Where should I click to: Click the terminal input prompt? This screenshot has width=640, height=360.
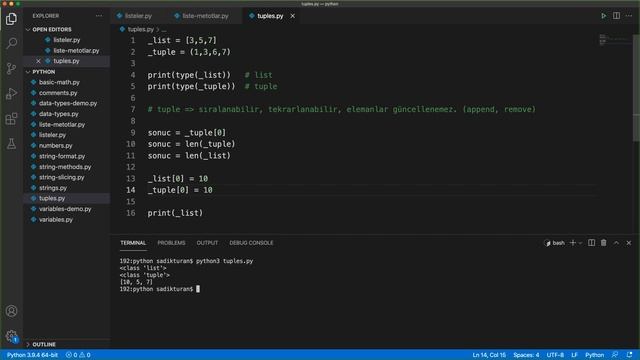(198, 289)
